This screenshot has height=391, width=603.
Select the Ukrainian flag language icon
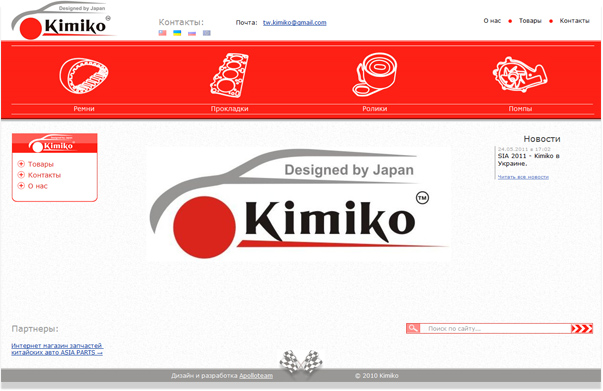click(x=177, y=33)
